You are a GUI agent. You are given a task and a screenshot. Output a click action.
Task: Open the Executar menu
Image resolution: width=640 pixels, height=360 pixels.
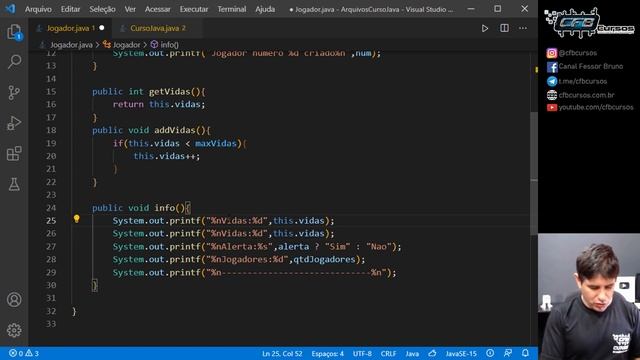[193, 9]
